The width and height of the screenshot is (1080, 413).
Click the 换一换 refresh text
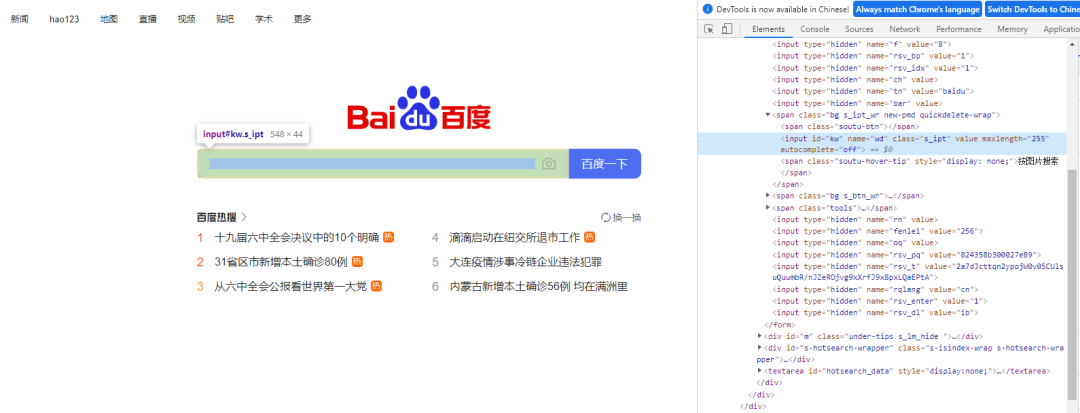coord(627,218)
